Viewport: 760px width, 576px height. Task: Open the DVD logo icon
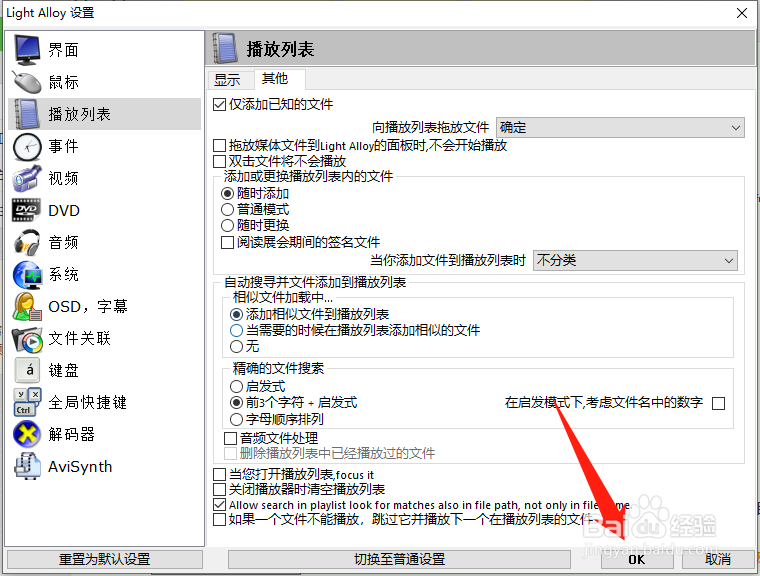tap(27, 210)
